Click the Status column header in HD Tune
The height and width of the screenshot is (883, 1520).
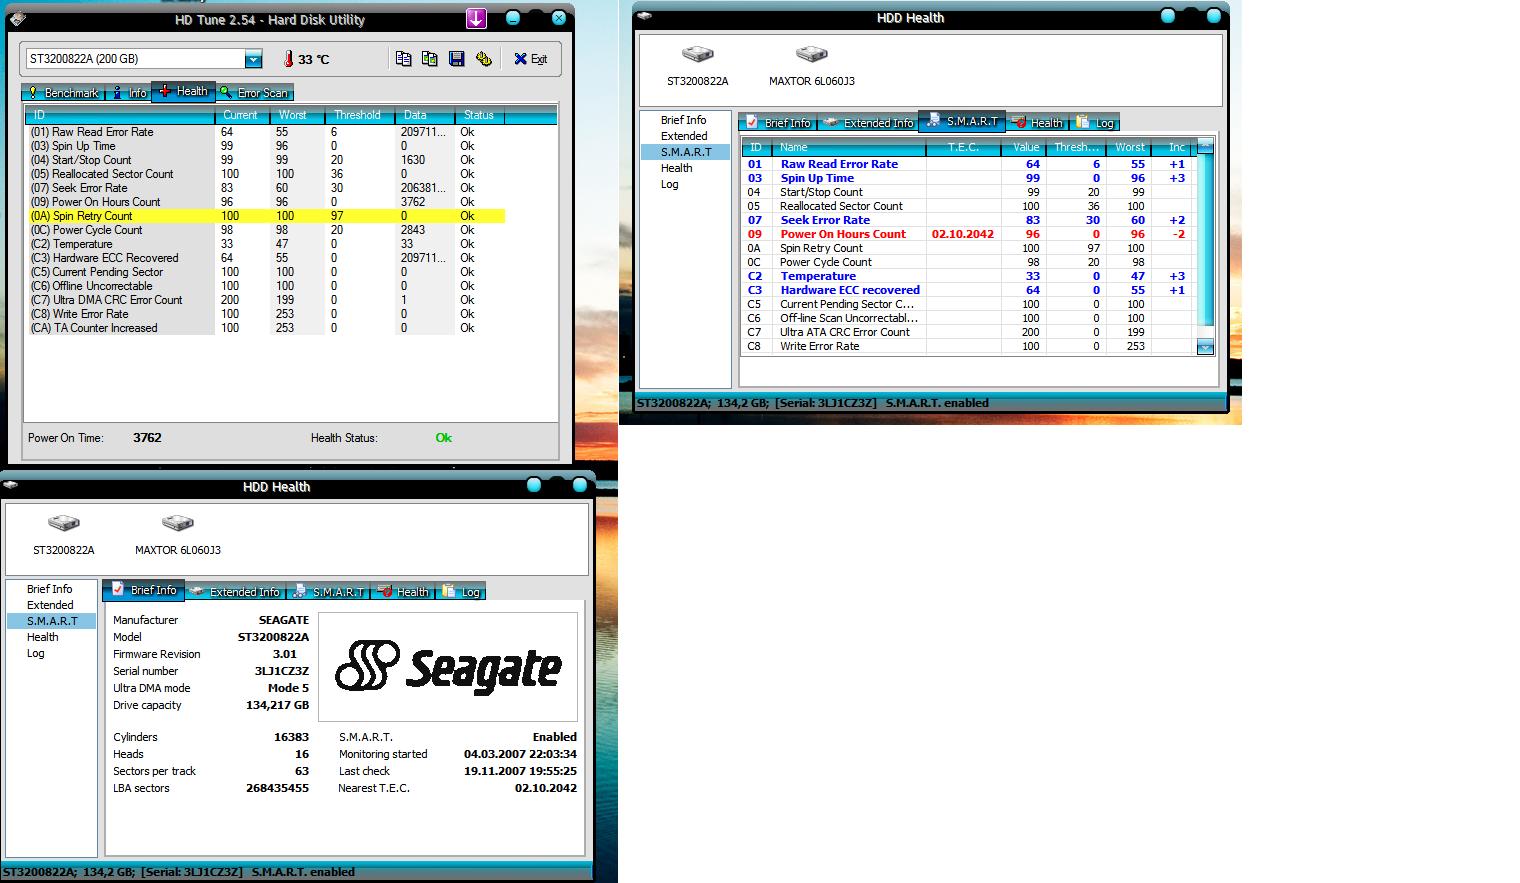[480, 115]
